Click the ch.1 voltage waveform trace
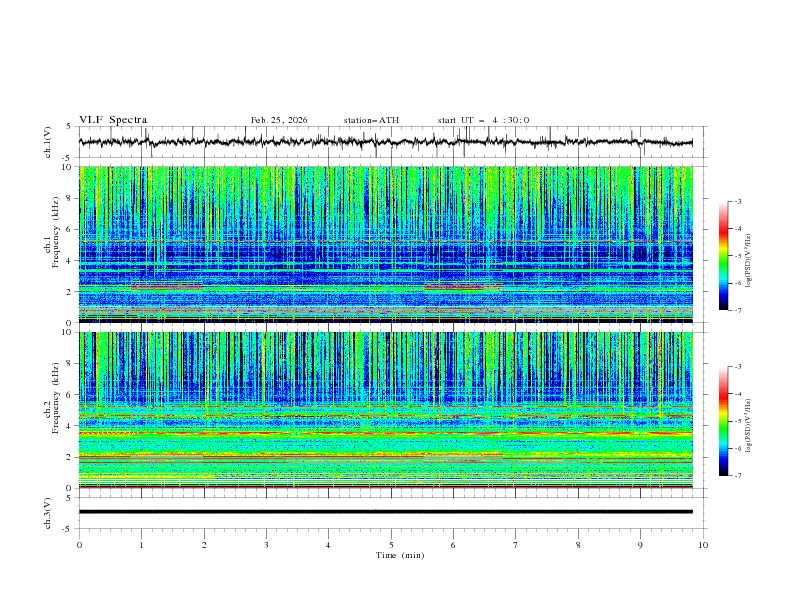 pyautogui.click(x=385, y=142)
